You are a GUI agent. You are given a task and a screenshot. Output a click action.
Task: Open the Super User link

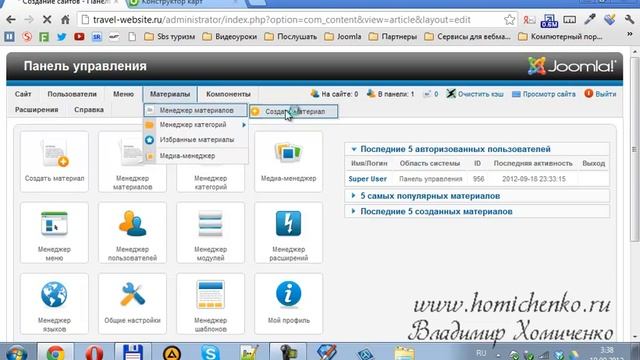coord(367,179)
